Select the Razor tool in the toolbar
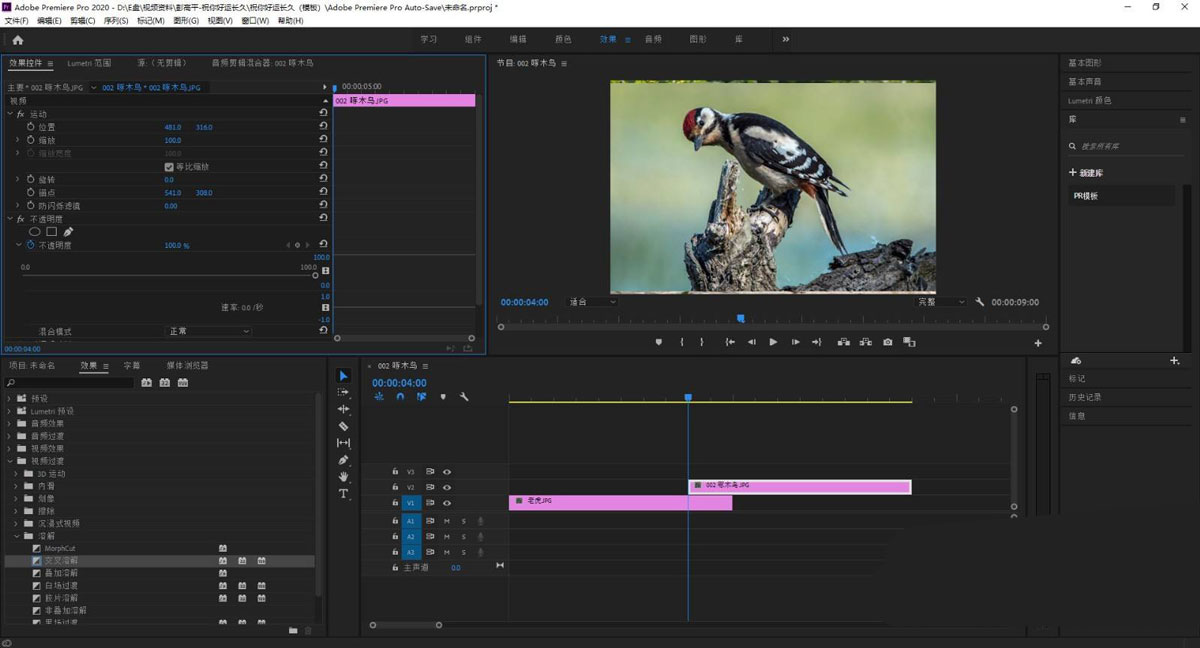 (343, 426)
